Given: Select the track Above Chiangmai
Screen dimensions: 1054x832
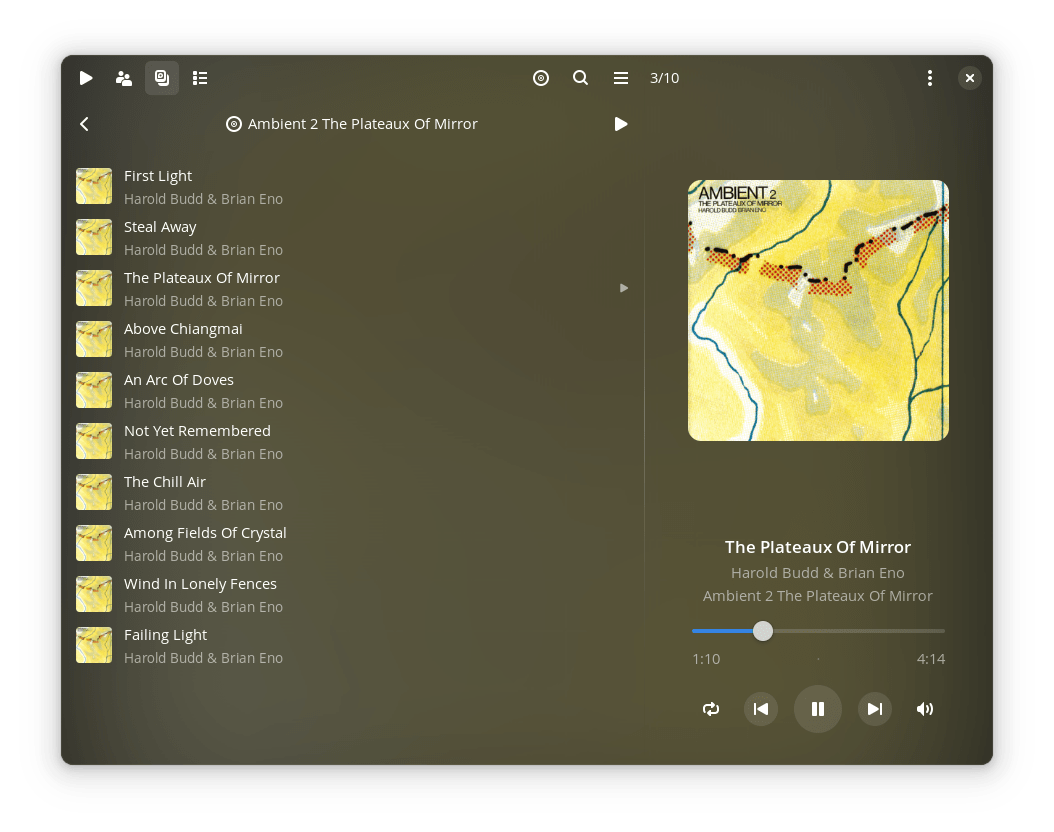Looking at the screenshot, I should tap(352, 340).
